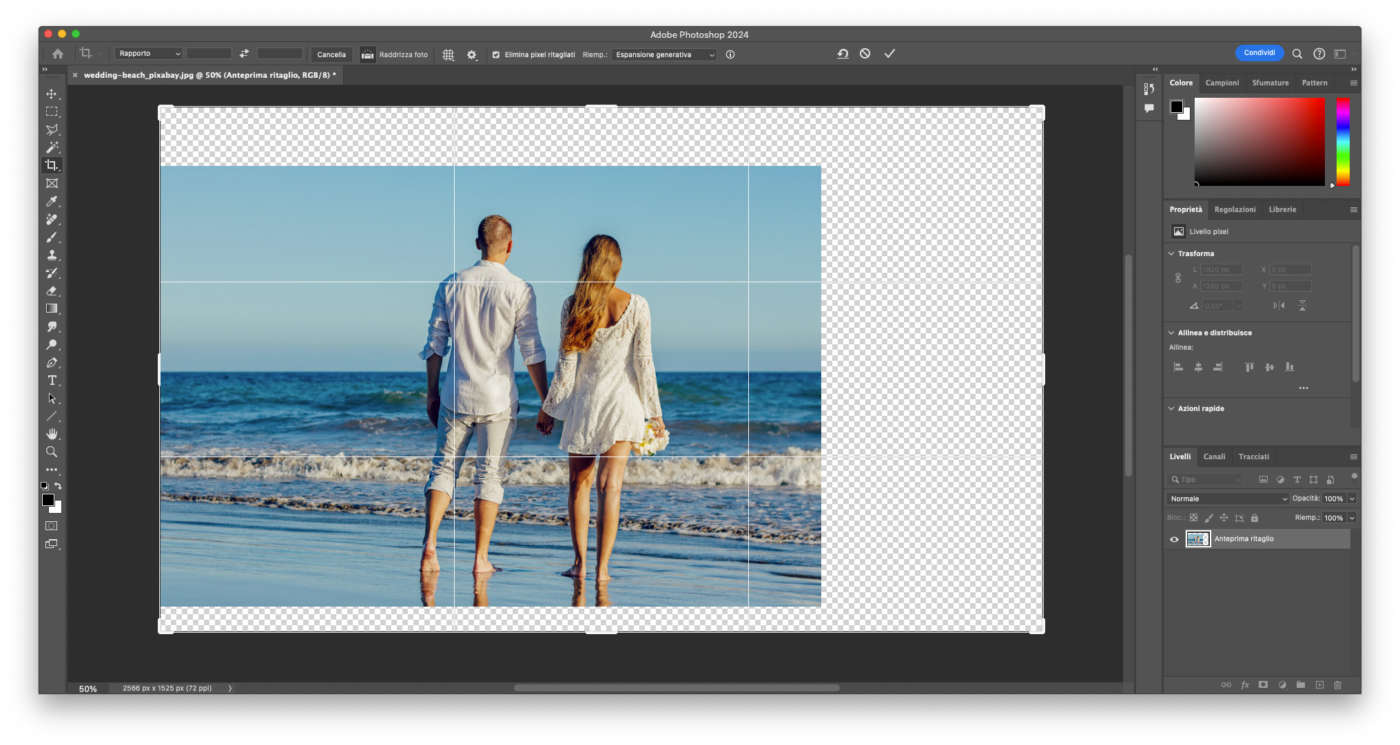1400x745 pixels.
Task: Cancel the crop operation icon
Action: tap(865, 54)
